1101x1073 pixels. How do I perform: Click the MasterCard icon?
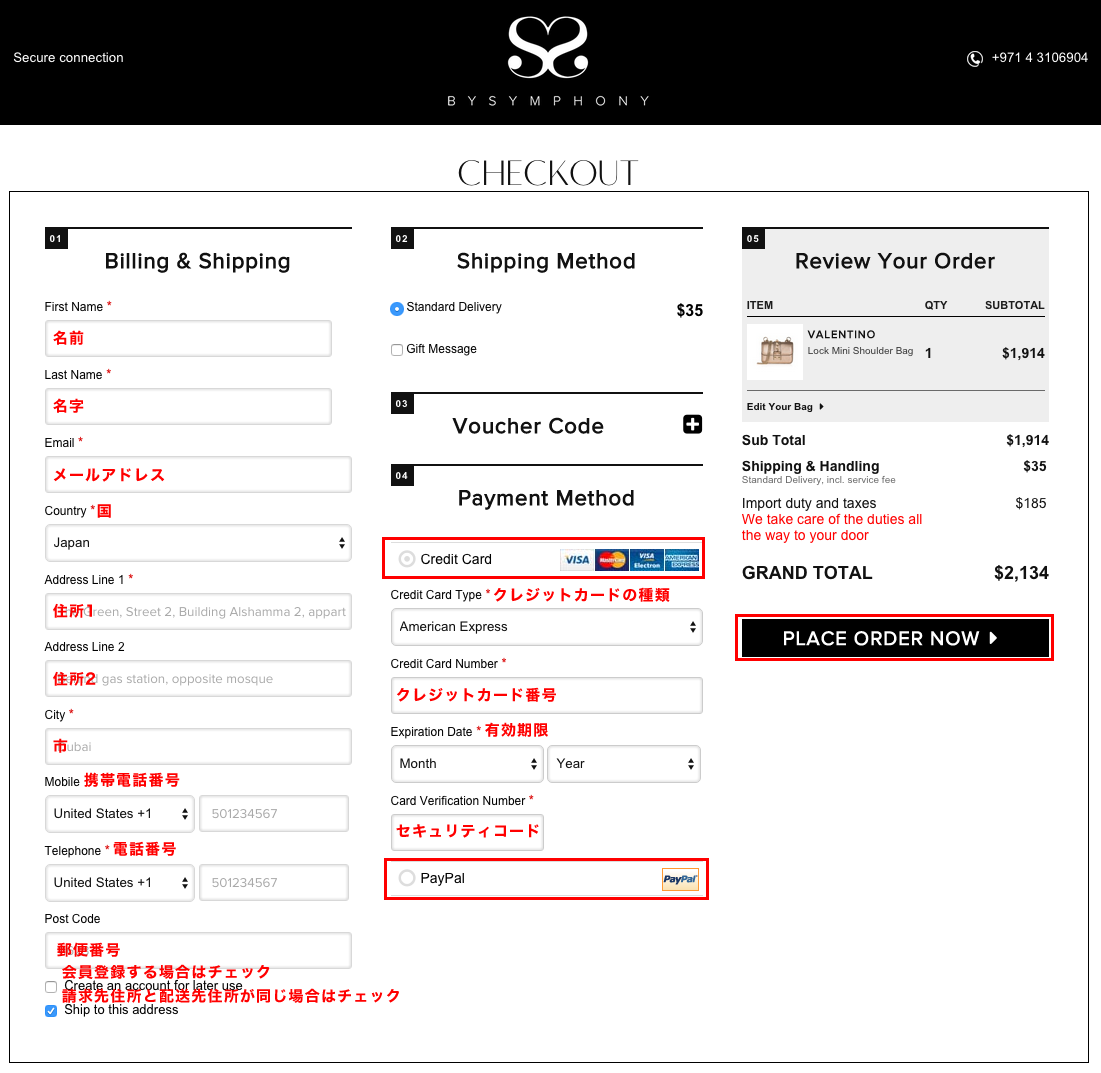[x=612, y=560]
